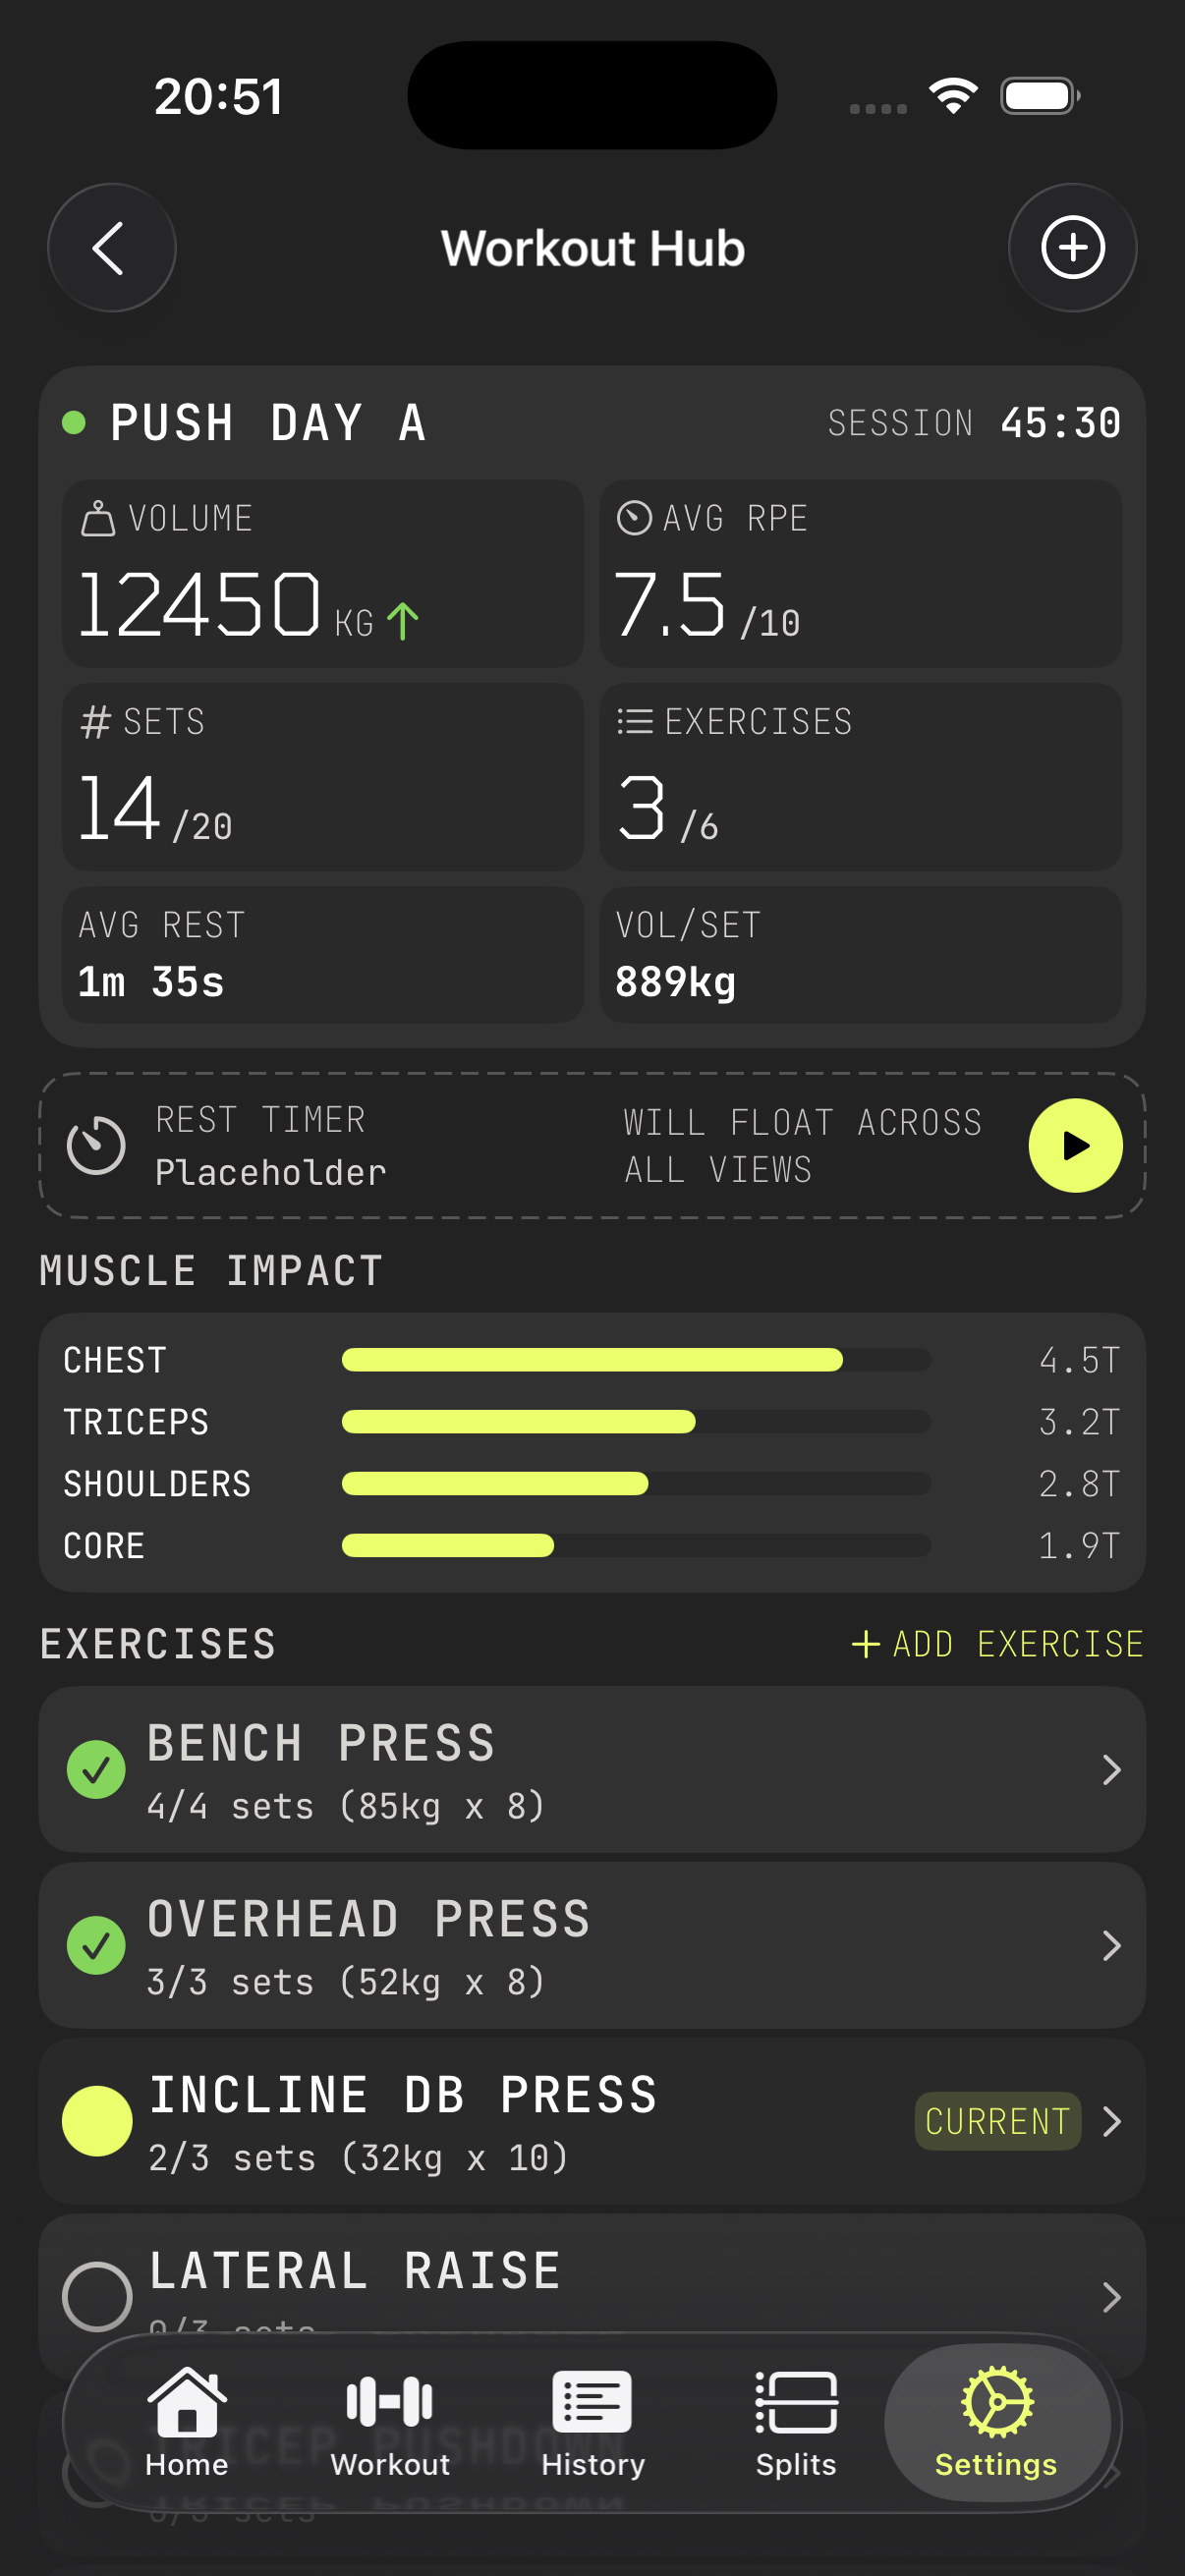The height and width of the screenshot is (2576, 1185).
Task: Tap the Volume weight icon
Action: 99,518
